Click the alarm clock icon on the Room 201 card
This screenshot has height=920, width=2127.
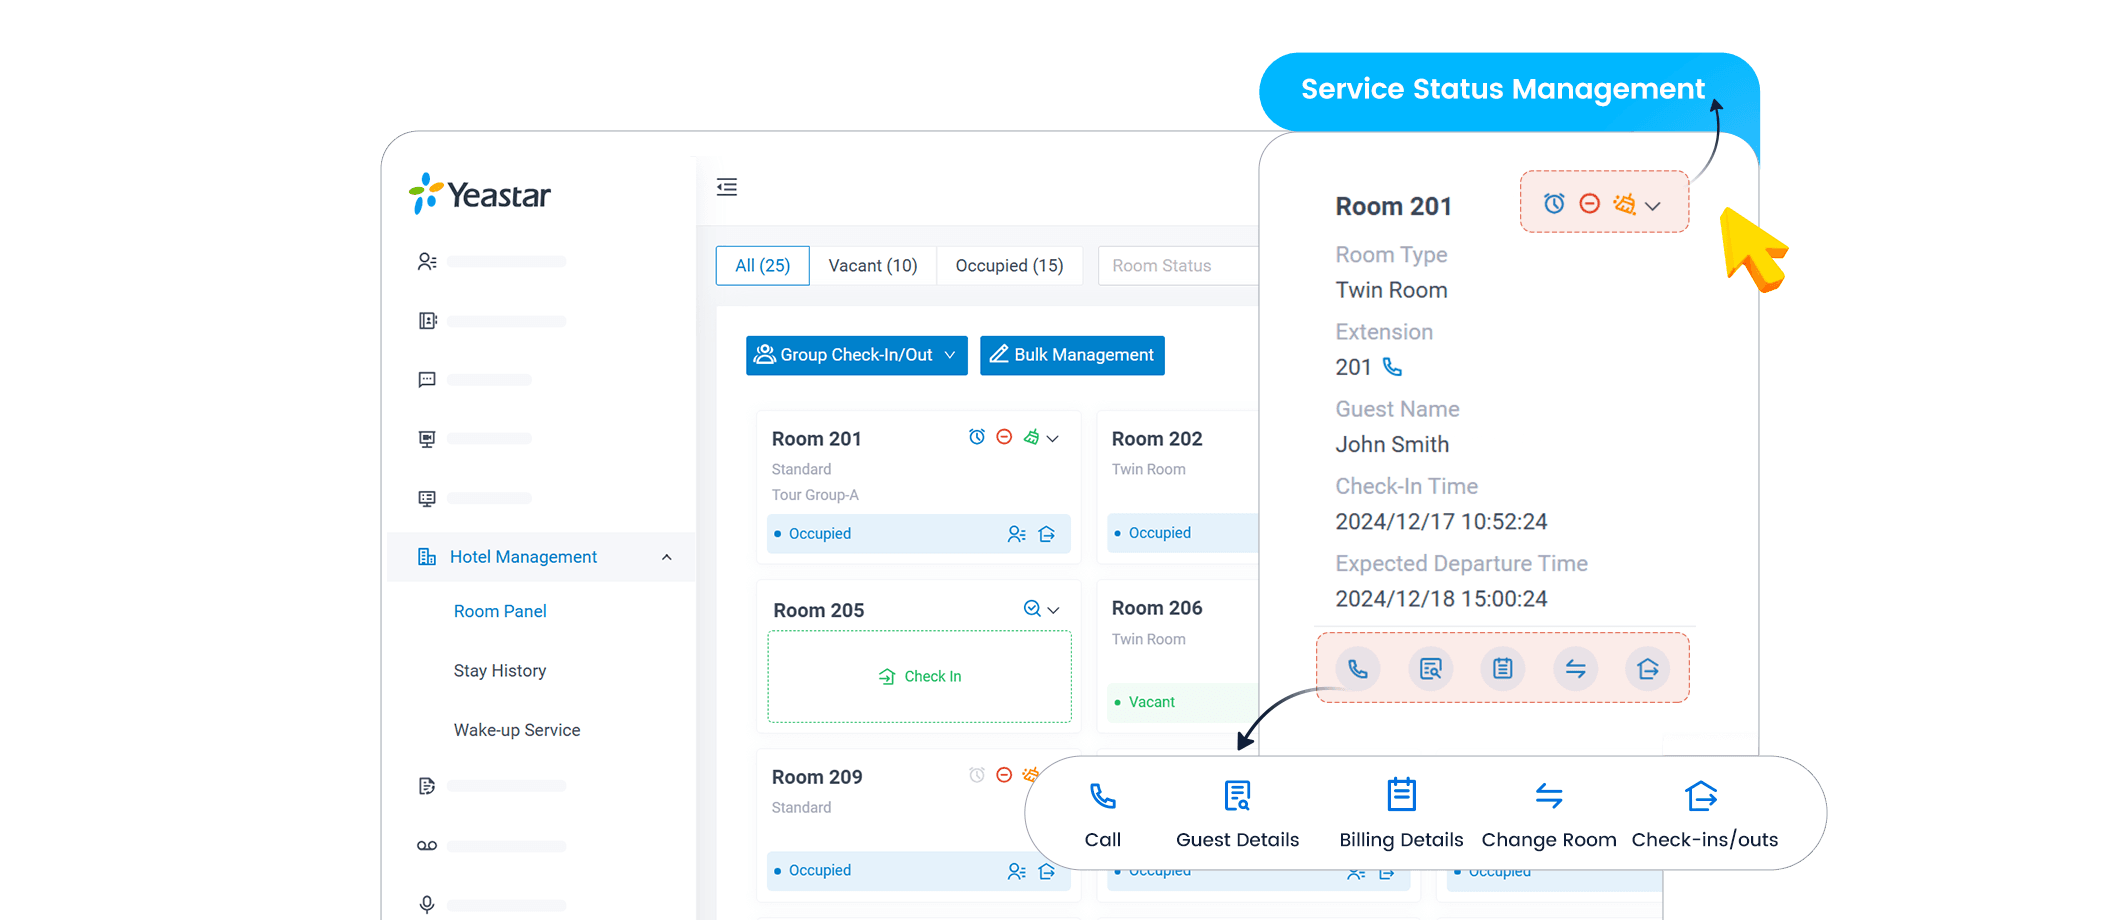[977, 437]
